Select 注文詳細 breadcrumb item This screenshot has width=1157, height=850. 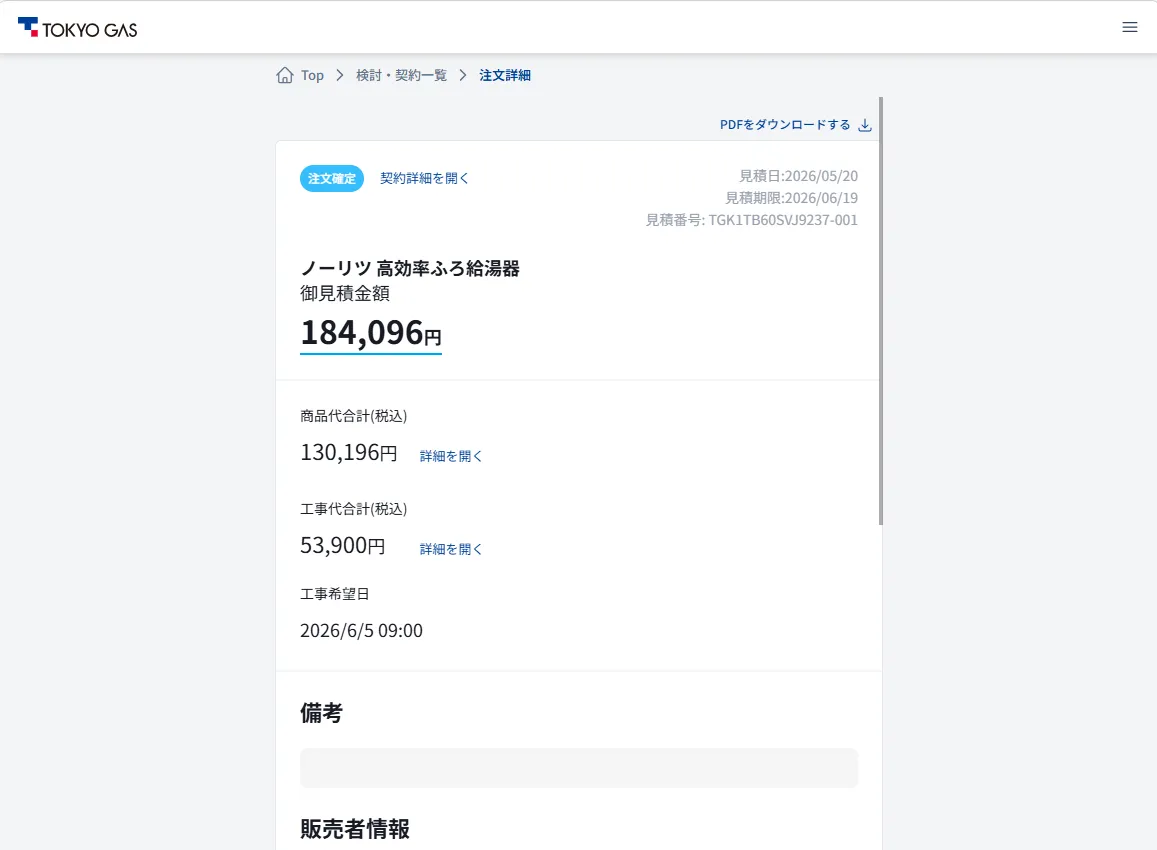point(505,75)
